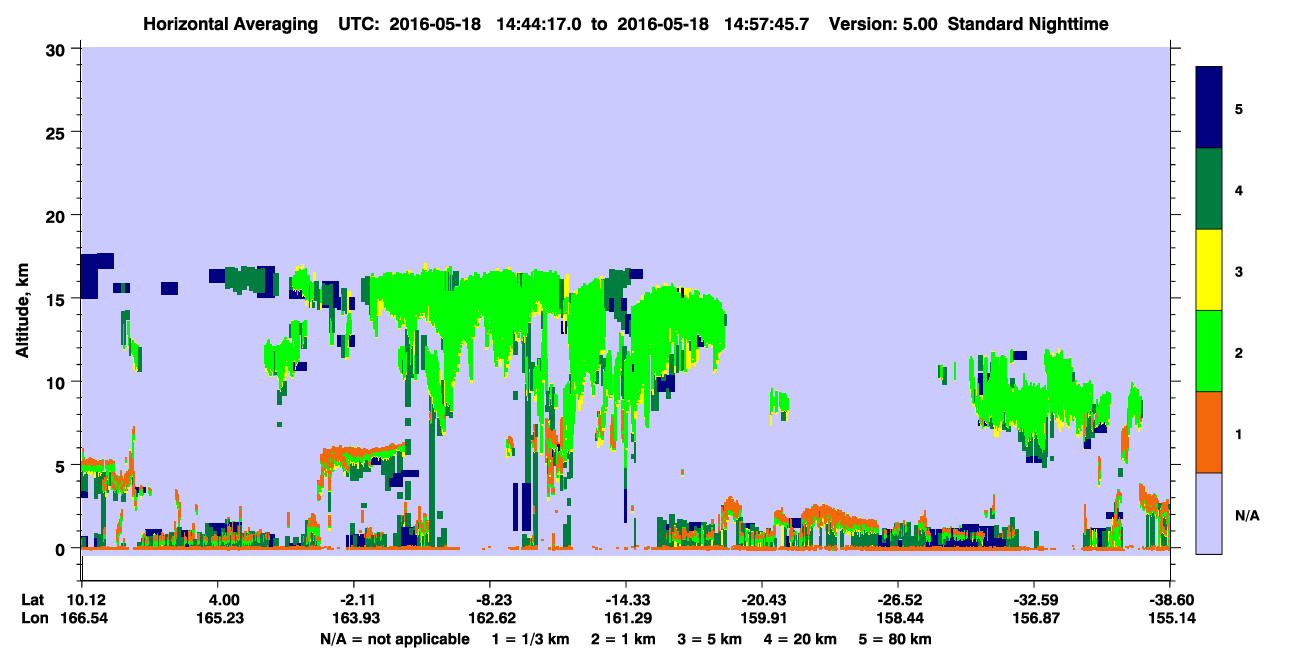The image size is (1300, 667).
Task: Click the orange color bar segment 1
Action: point(1209,432)
